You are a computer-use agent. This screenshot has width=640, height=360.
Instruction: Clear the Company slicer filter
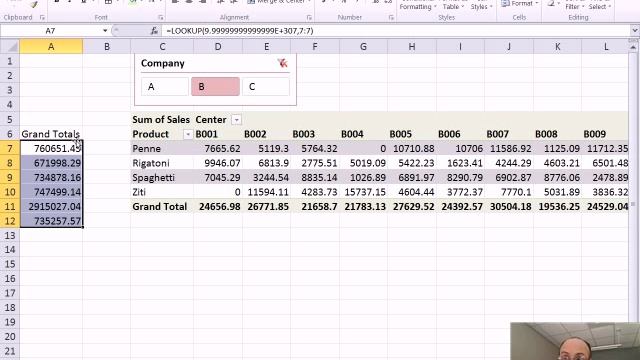[282, 63]
